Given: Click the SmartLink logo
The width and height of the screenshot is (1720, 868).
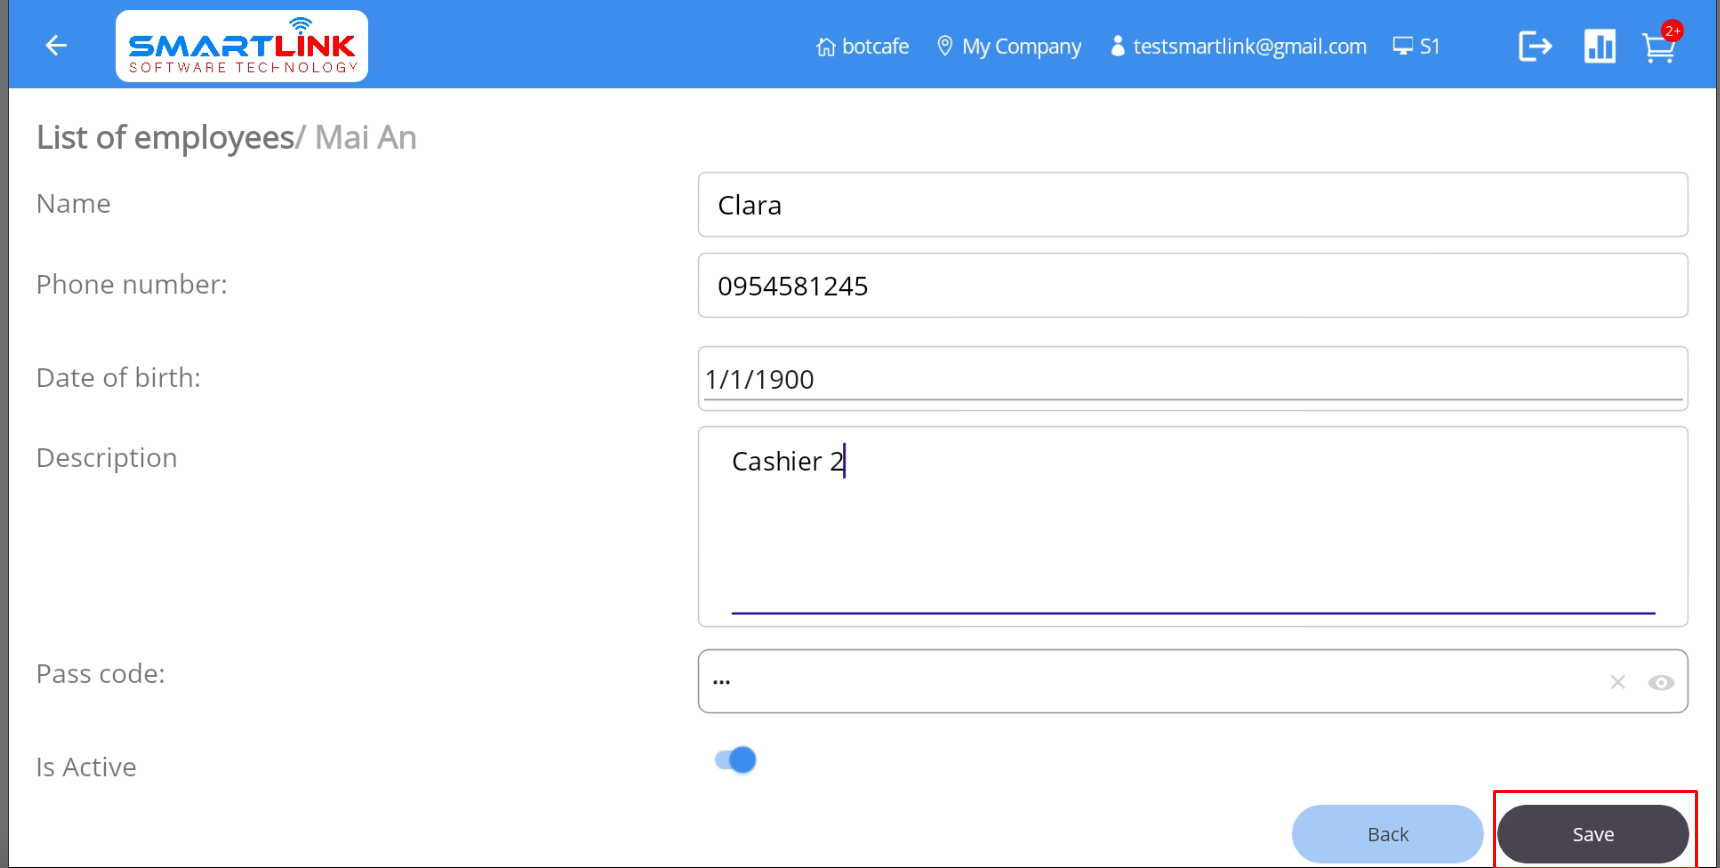Looking at the screenshot, I should pos(242,46).
